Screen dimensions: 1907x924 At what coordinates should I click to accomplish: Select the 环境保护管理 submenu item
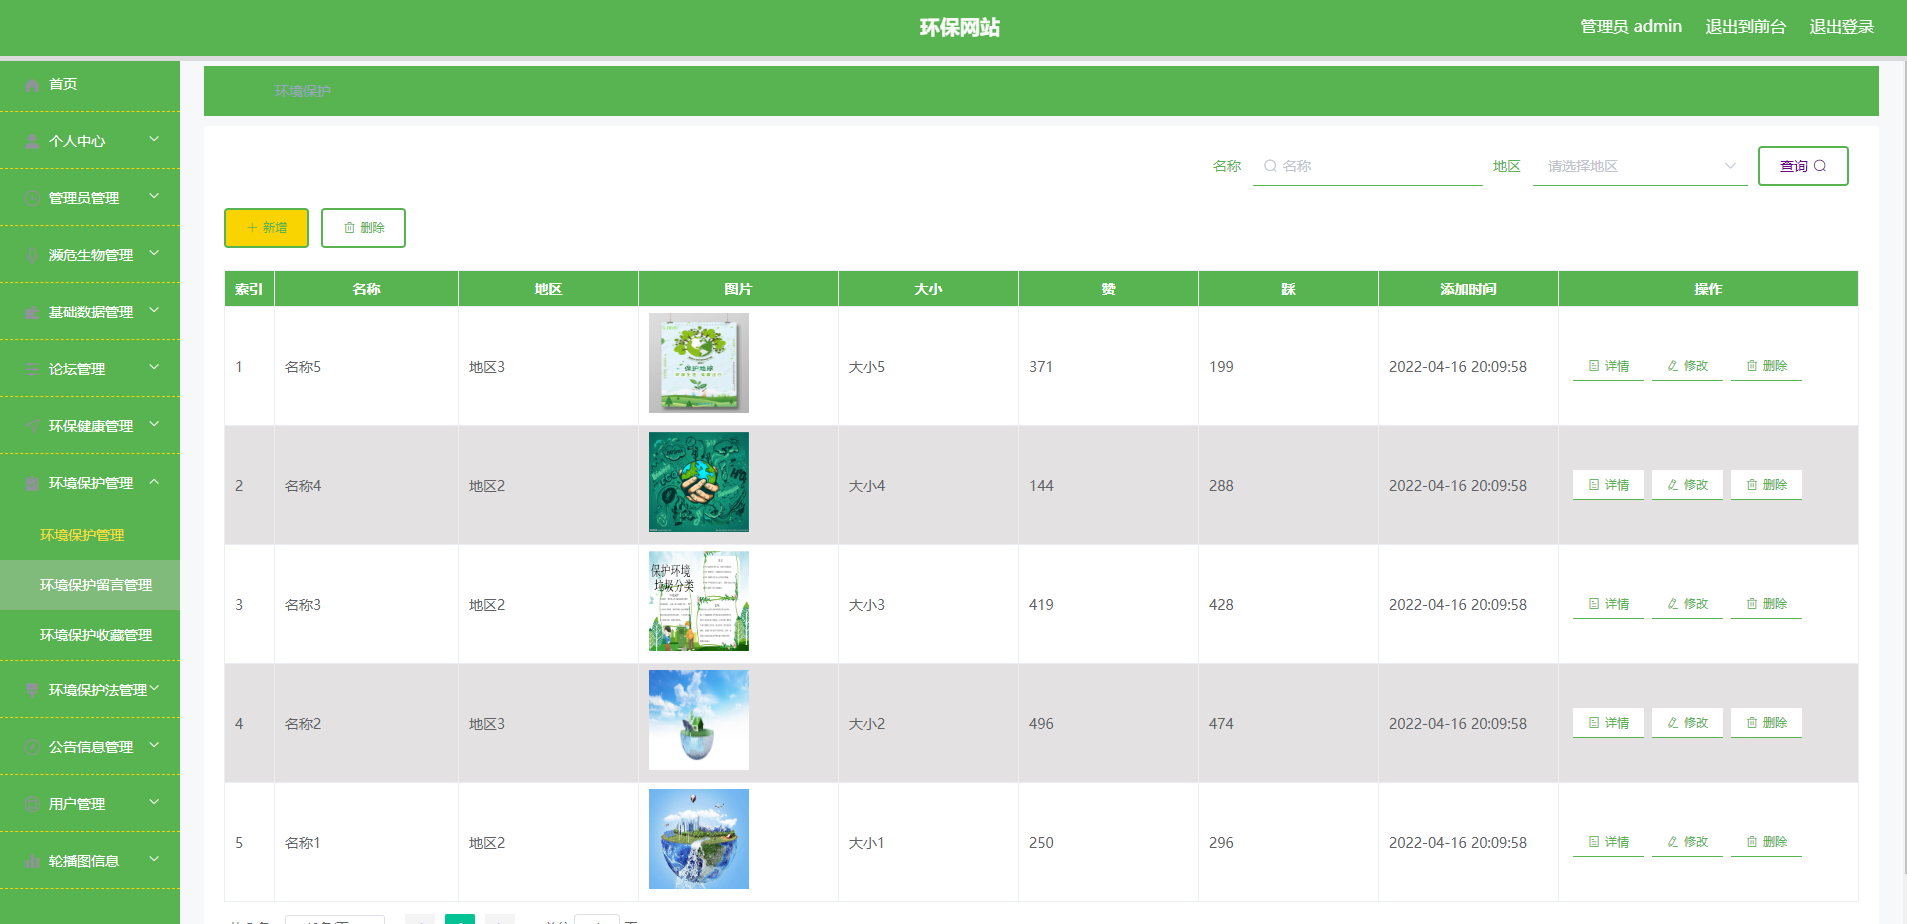tap(90, 535)
